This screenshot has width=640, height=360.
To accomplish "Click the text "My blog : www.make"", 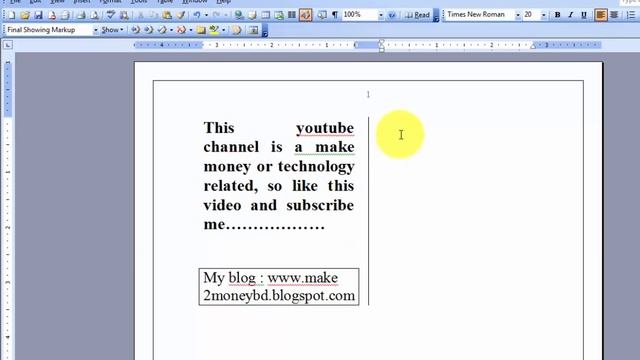I will pyautogui.click(x=271, y=278).
